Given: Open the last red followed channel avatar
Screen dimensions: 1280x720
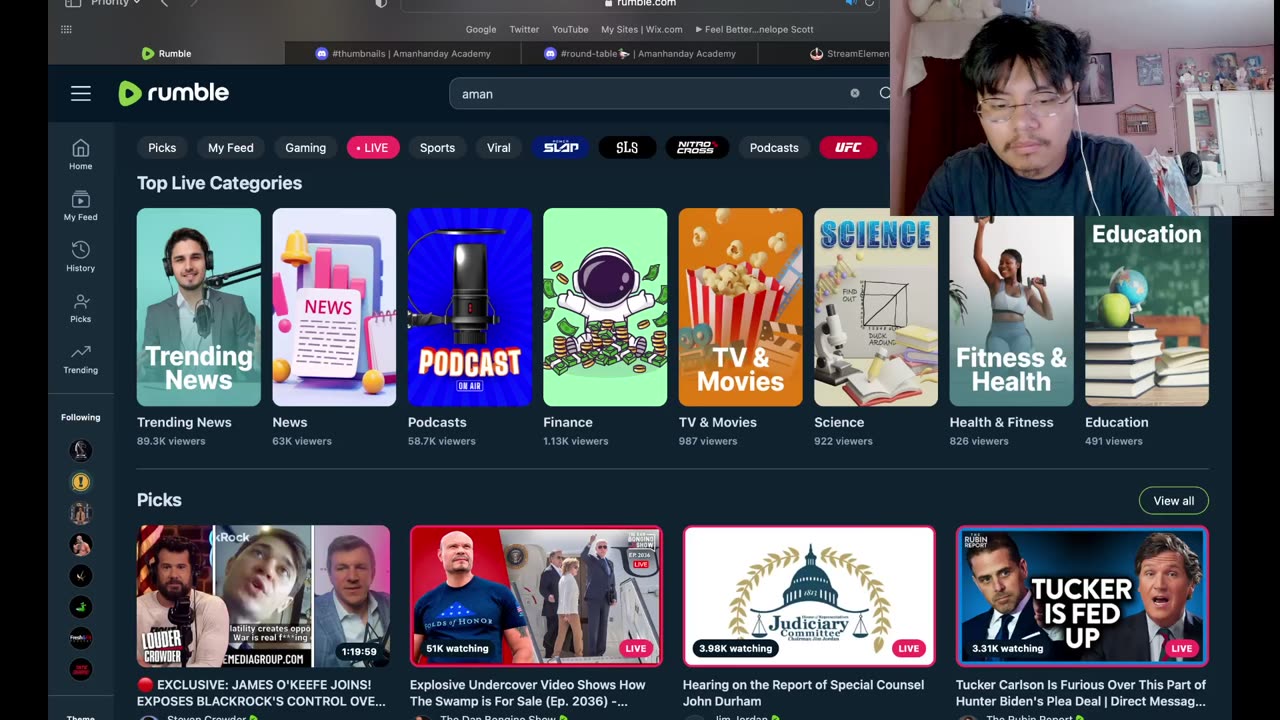Looking at the screenshot, I should 81,668.
